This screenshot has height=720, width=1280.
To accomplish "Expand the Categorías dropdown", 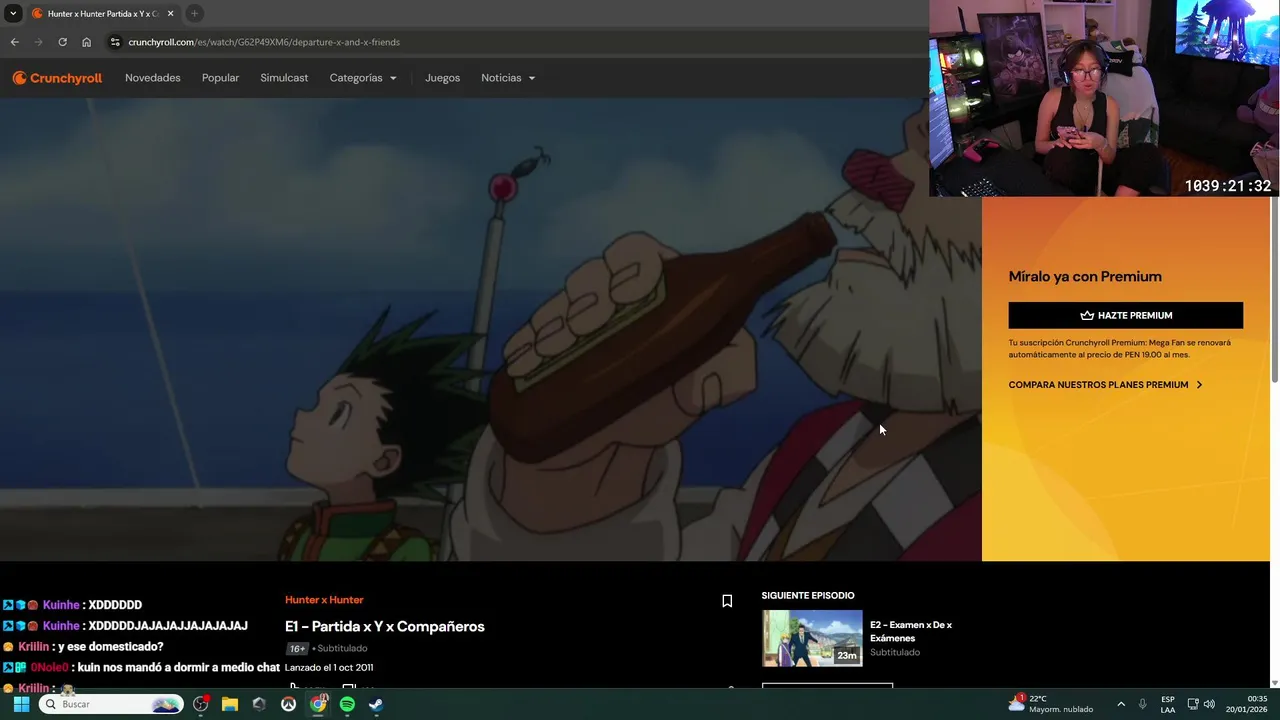I will click(x=363, y=78).
